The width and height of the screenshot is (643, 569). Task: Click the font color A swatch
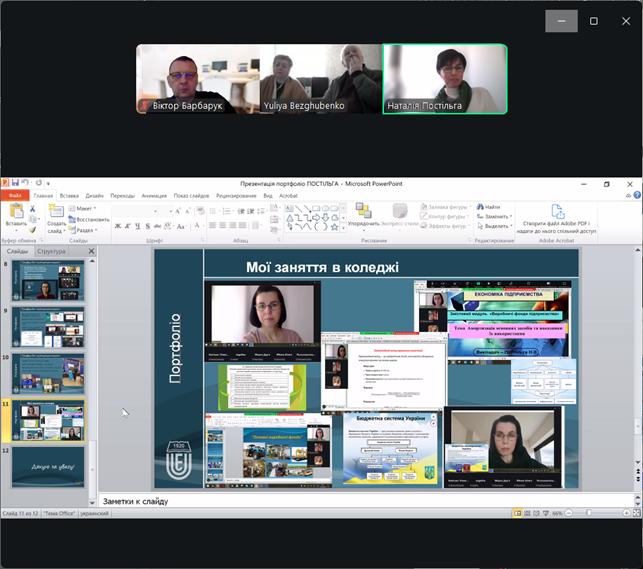[197, 225]
